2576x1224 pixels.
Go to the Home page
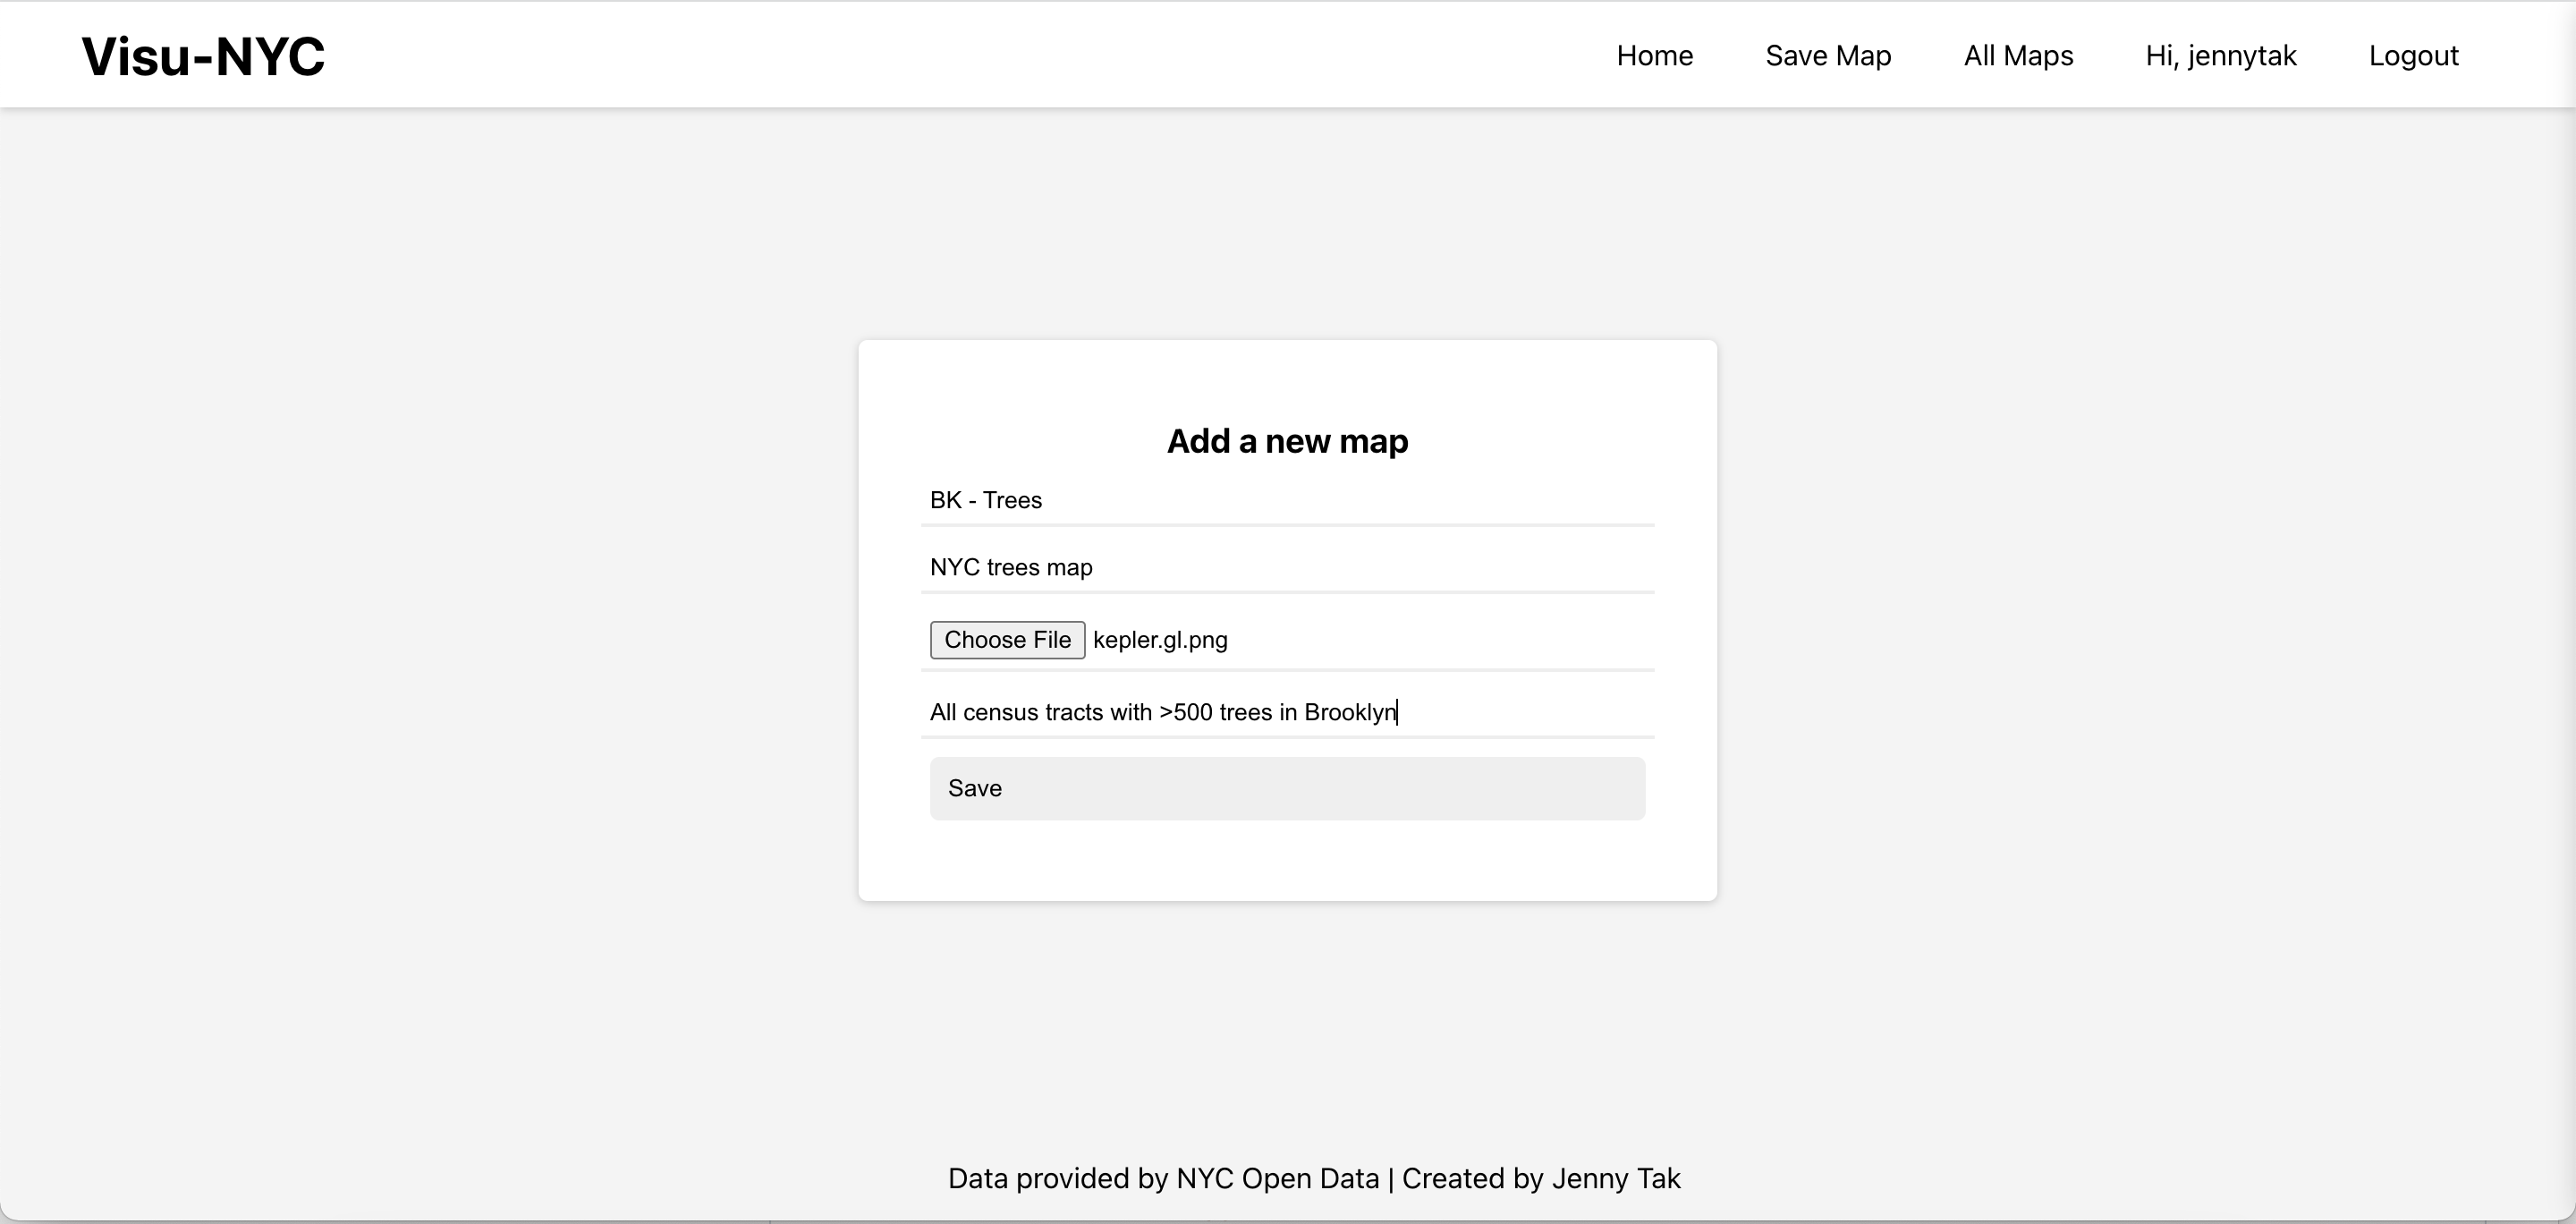[1654, 56]
